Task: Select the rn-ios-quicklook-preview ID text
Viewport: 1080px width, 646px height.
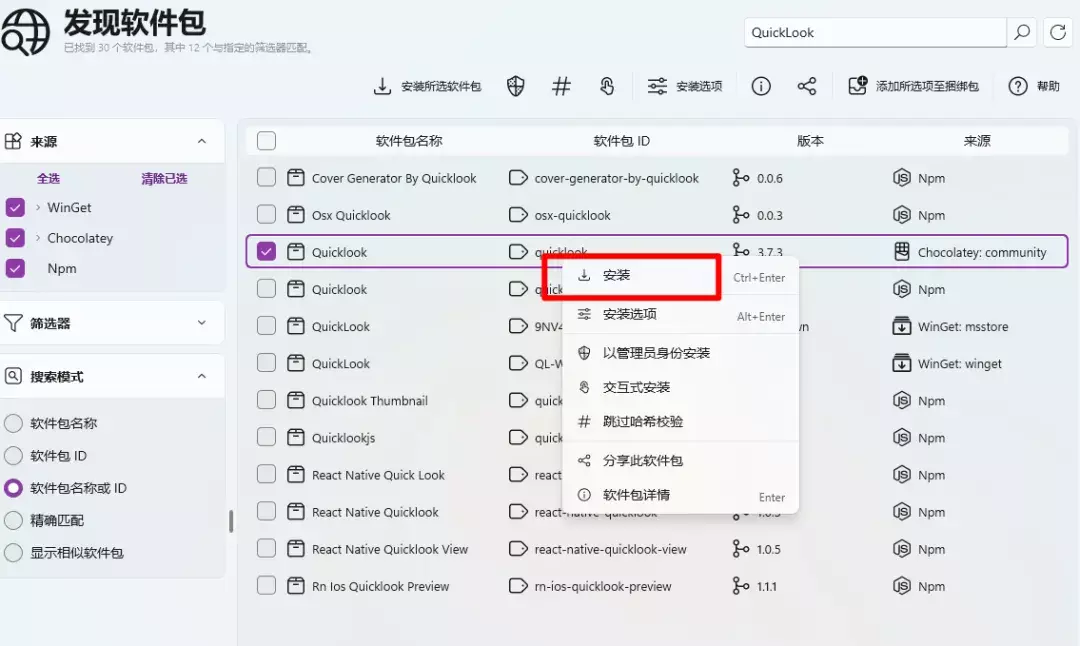Action: 603,586
